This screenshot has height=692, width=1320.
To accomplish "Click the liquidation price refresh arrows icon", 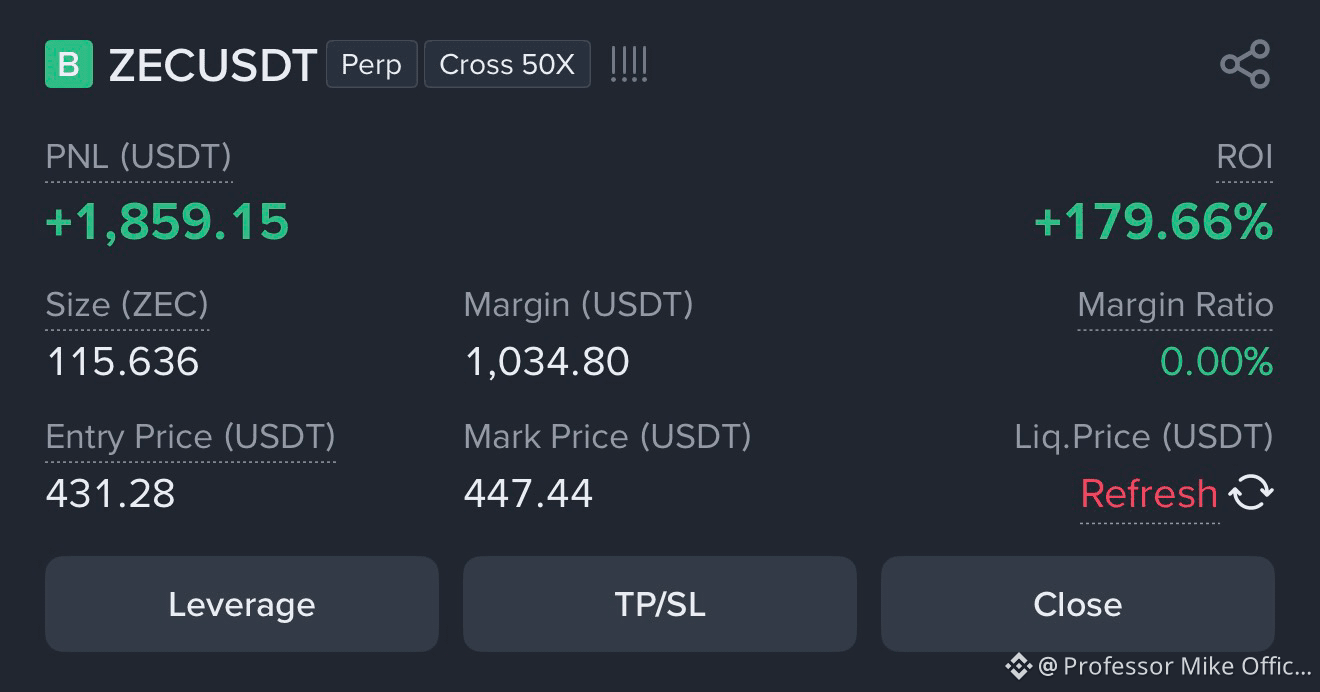I will [x=1251, y=493].
